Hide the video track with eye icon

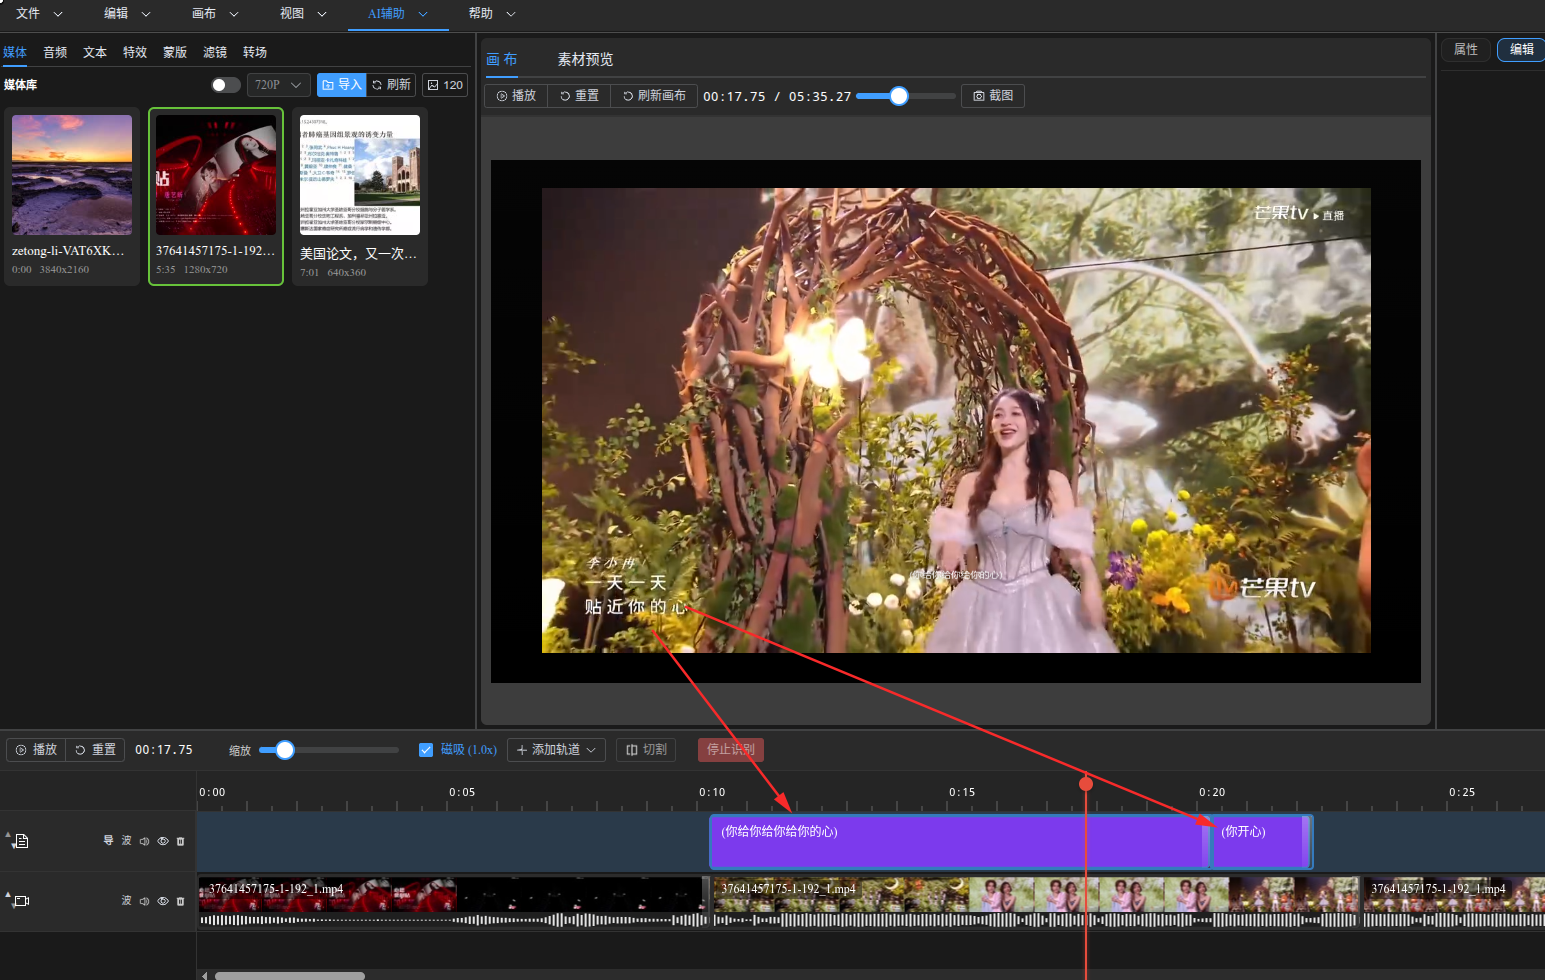pyautogui.click(x=163, y=901)
